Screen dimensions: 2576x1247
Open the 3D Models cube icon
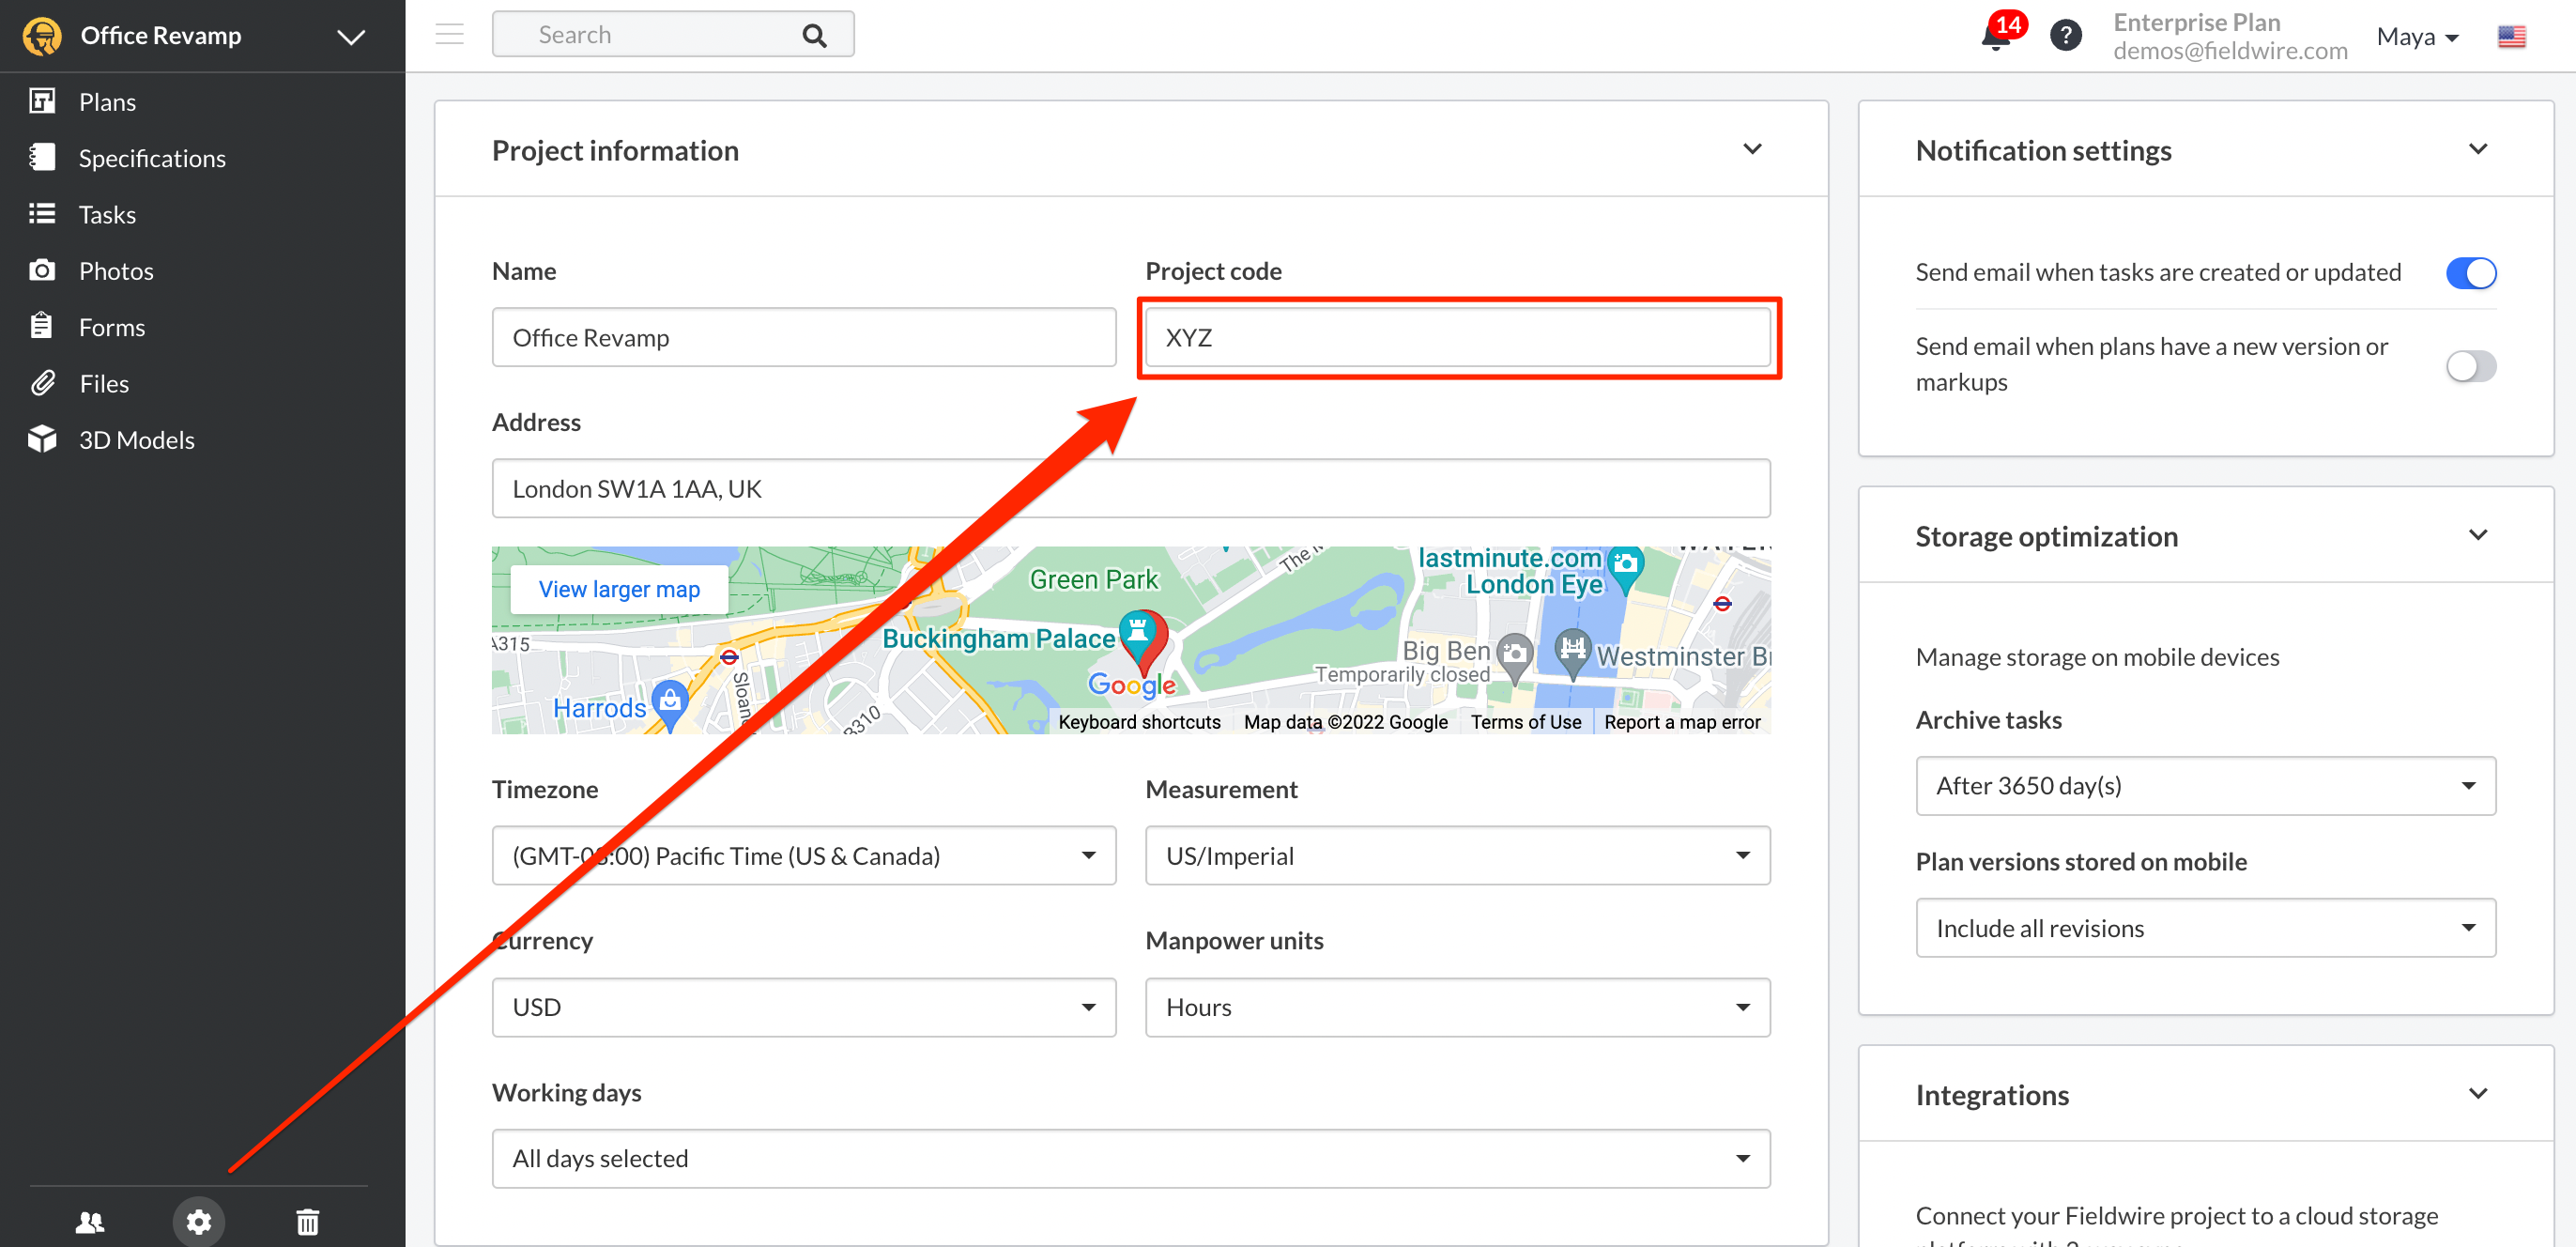click(42, 439)
